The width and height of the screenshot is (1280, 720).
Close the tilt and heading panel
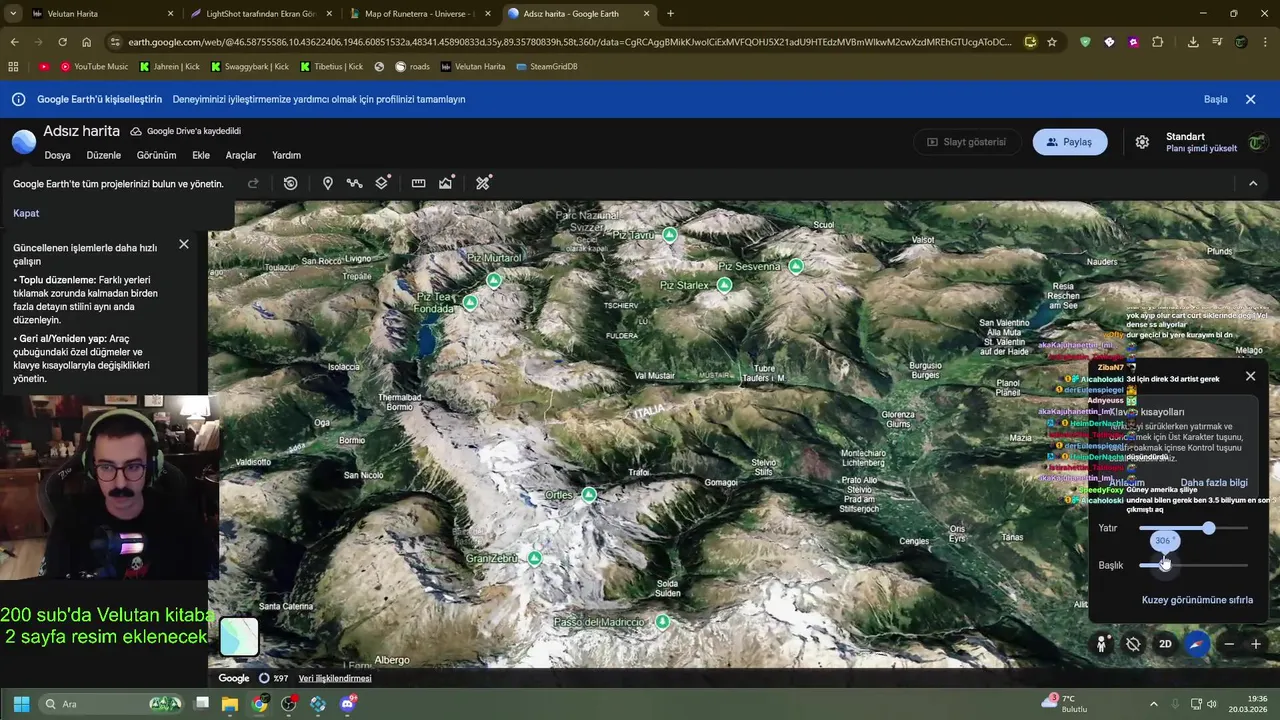[x=1250, y=376]
